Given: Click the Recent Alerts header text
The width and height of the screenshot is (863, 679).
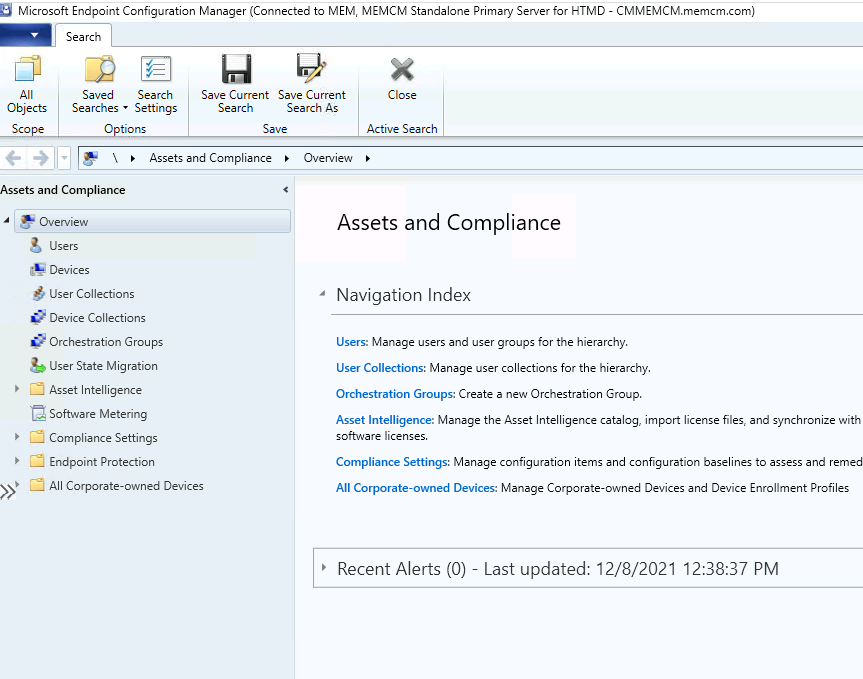Looking at the screenshot, I should [558, 568].
